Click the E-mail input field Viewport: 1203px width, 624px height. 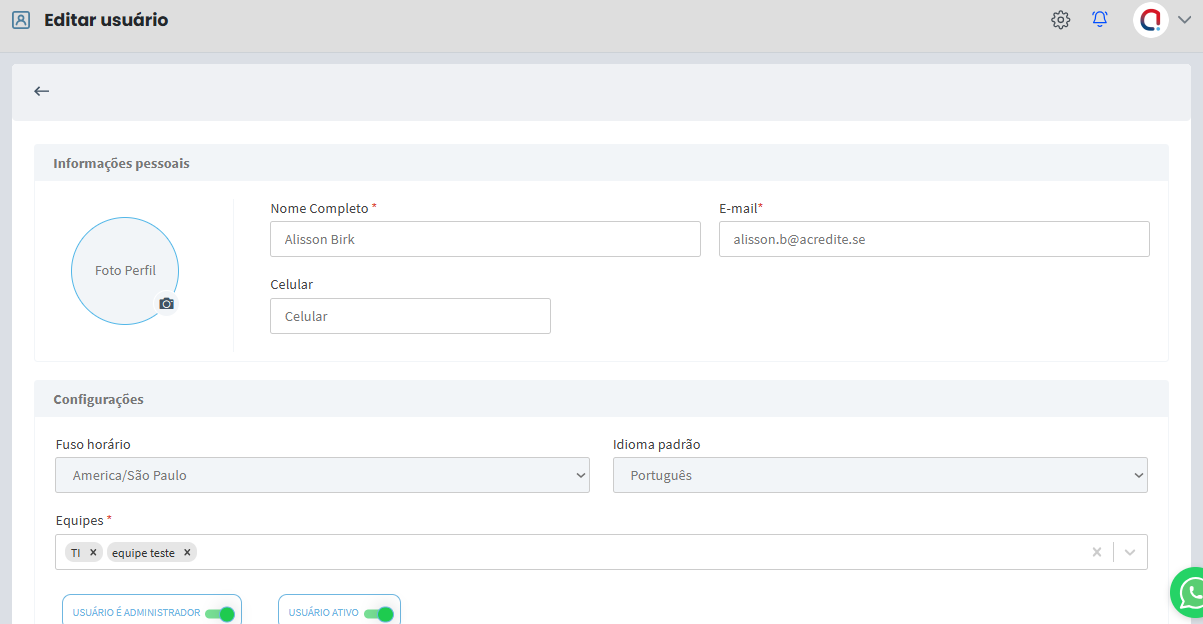[933, 240]
